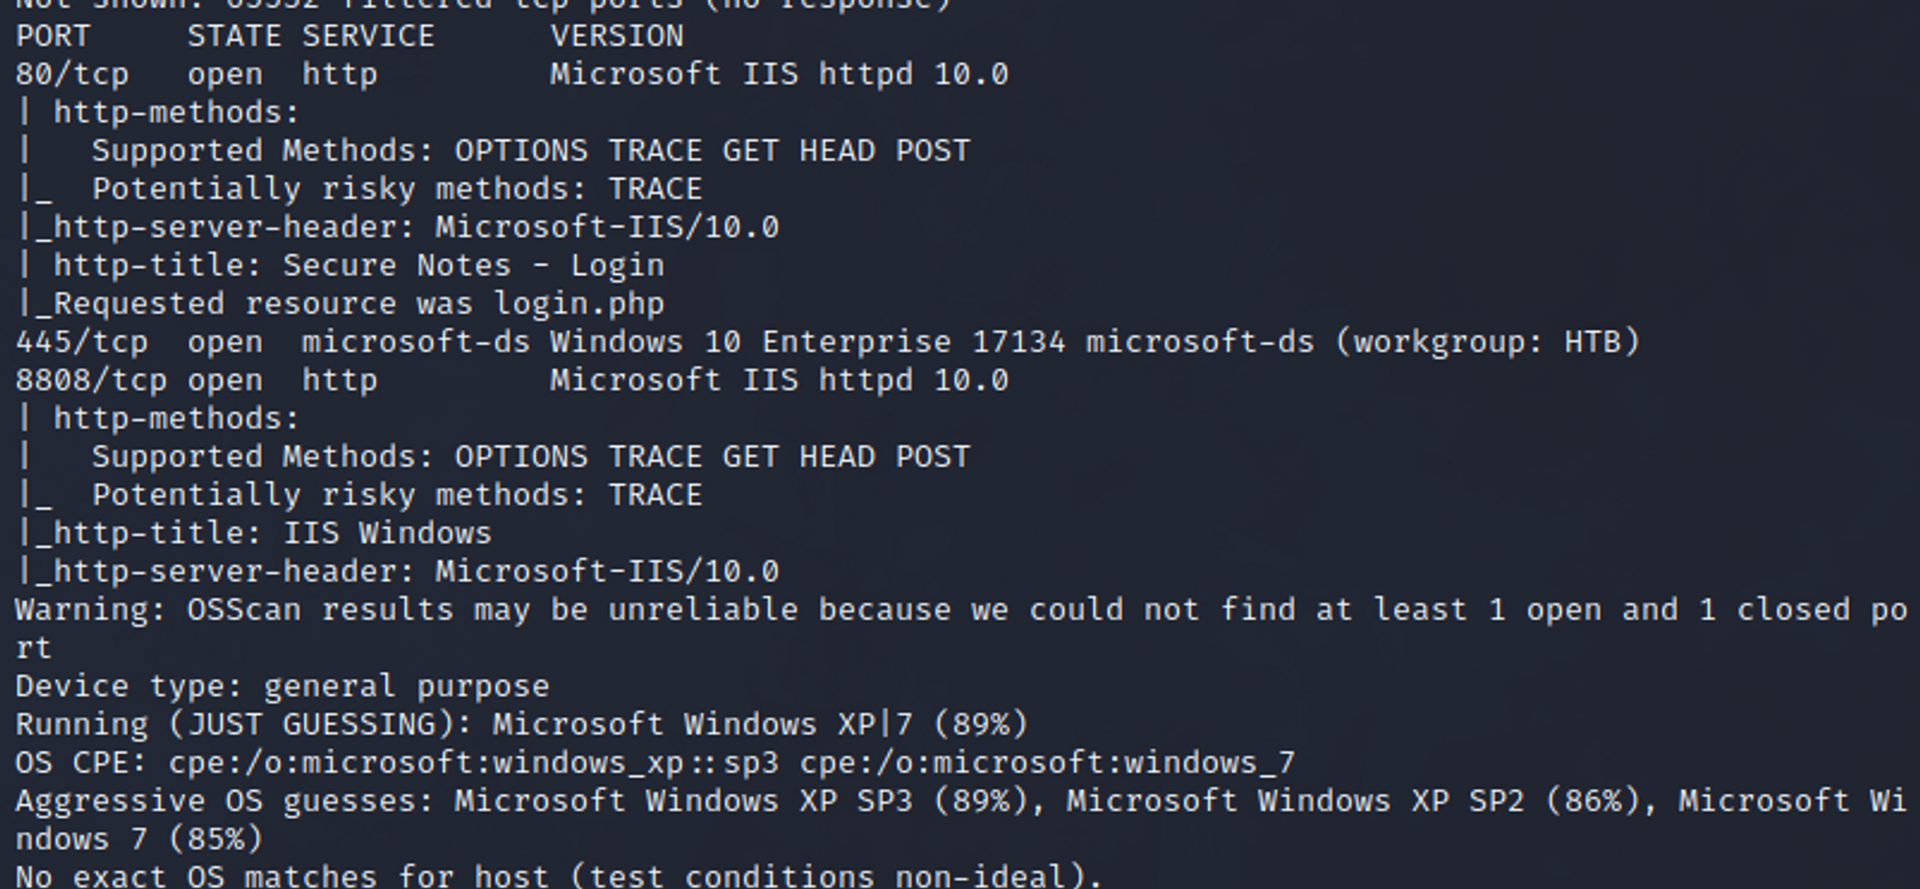This screenshot has width=1920, height=889.
Task: Click the 445/tcp port entry
Action: pyautogui.click(x=82, y=343)
